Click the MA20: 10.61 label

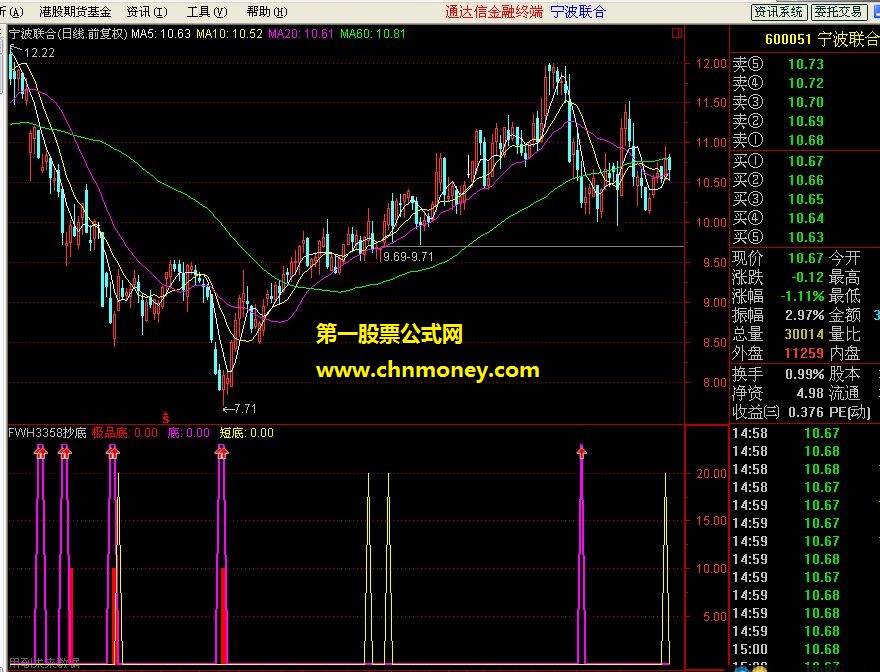click(301, 34)
